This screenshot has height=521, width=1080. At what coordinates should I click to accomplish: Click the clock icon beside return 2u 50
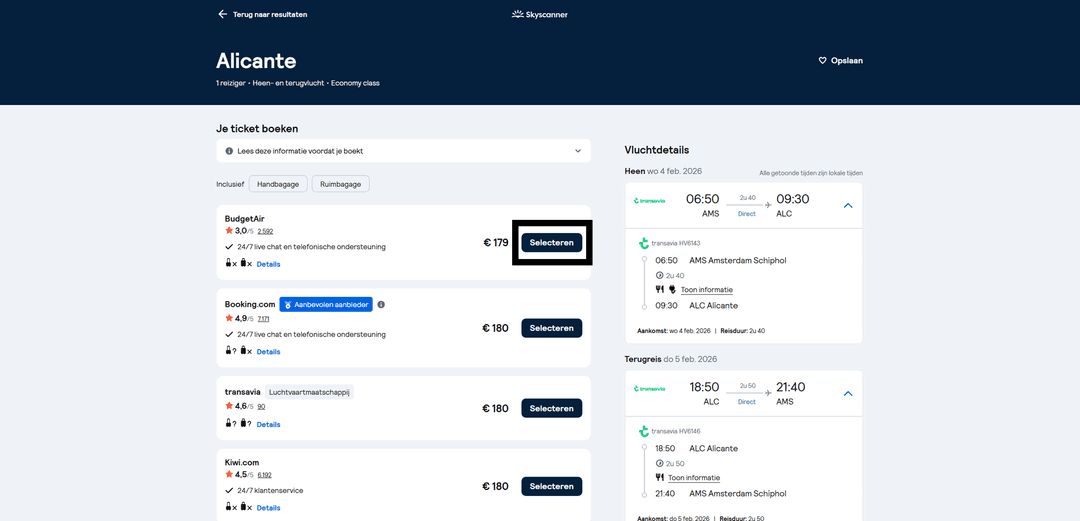(x=660, y=464)
